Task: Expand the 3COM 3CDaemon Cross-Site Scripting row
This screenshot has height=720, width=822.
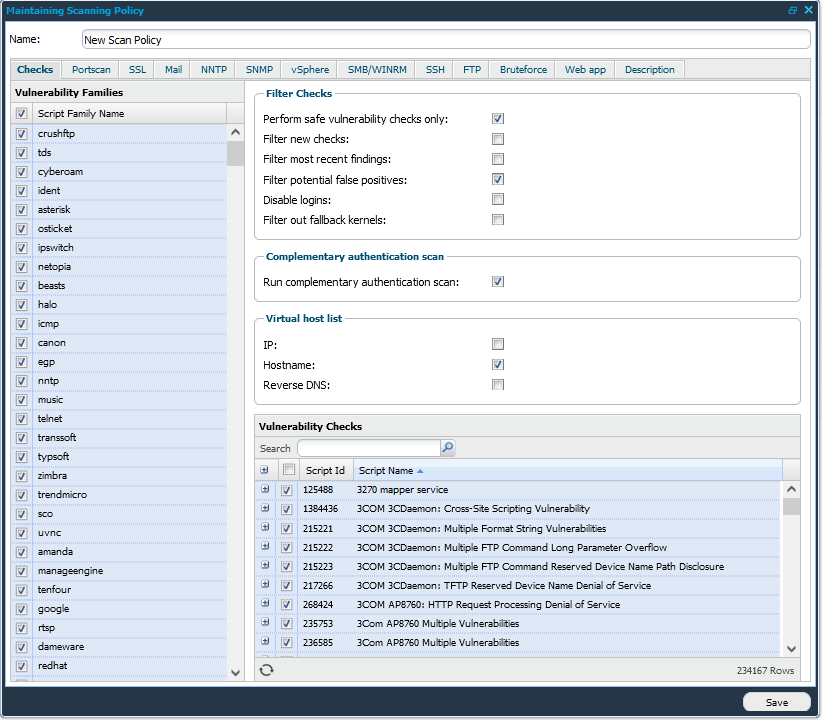Action: click(265, 509)
